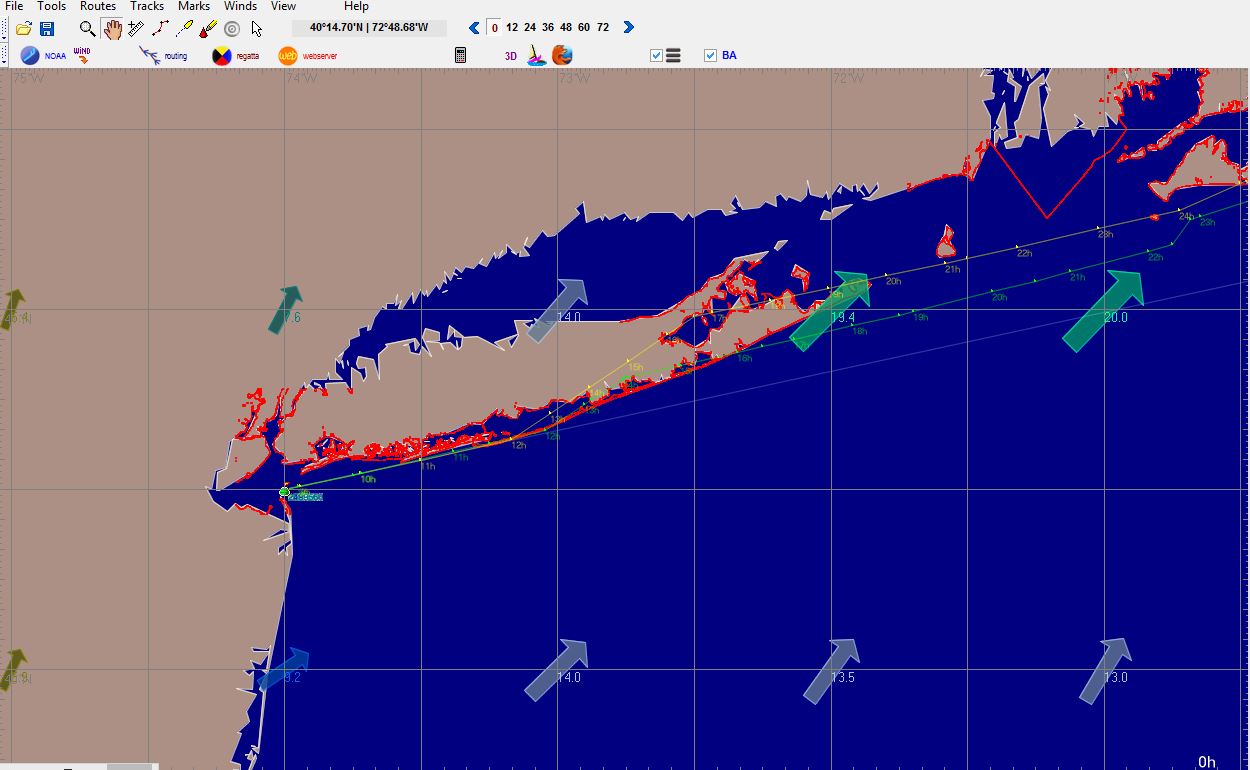Select the 24 hour forecast step

(530, 28)
